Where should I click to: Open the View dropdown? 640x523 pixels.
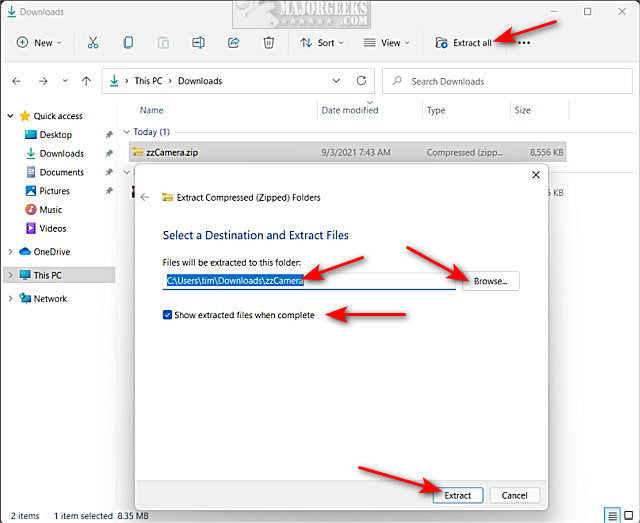pyautogui.click(x=386, y=42)
